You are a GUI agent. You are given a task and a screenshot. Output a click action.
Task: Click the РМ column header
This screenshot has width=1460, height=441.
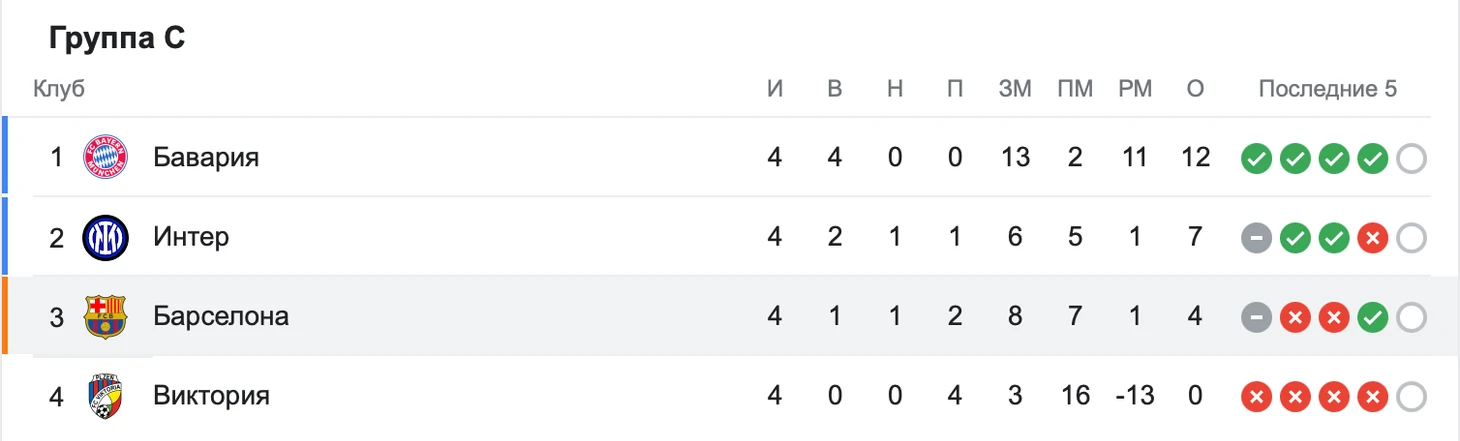[x=1135, y=89]
